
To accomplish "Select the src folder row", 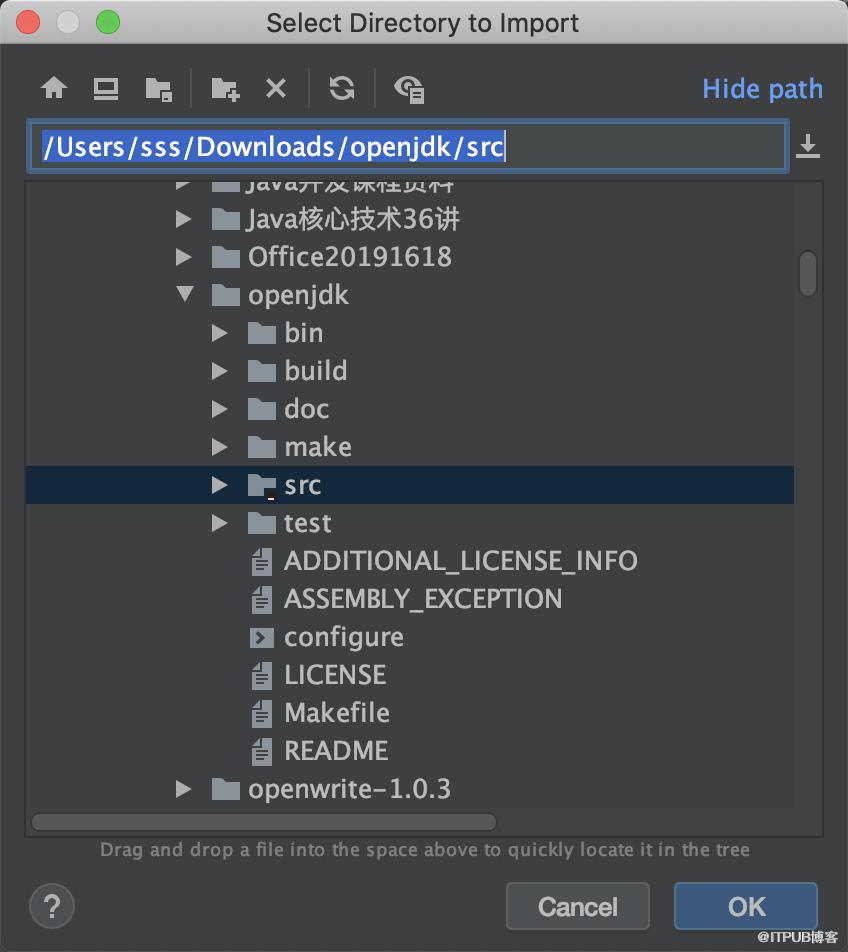I will pyautogui.click(x=410, y=485).
